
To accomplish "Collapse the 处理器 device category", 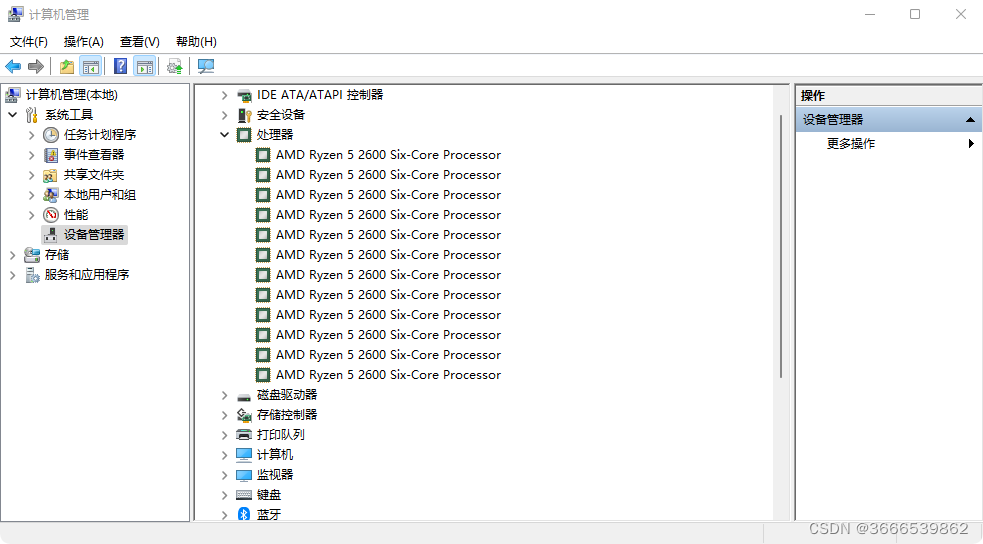I will (224, 135).
